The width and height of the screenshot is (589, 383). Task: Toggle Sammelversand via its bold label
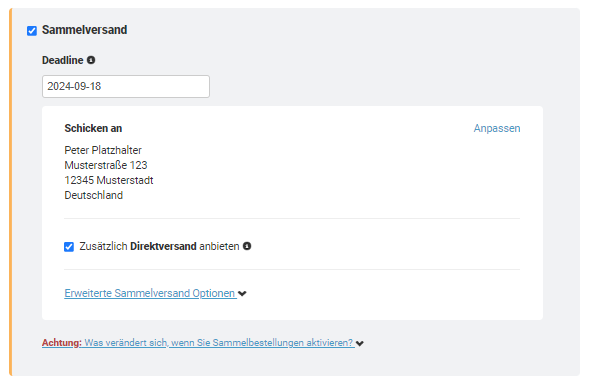[x=85, y=30]
